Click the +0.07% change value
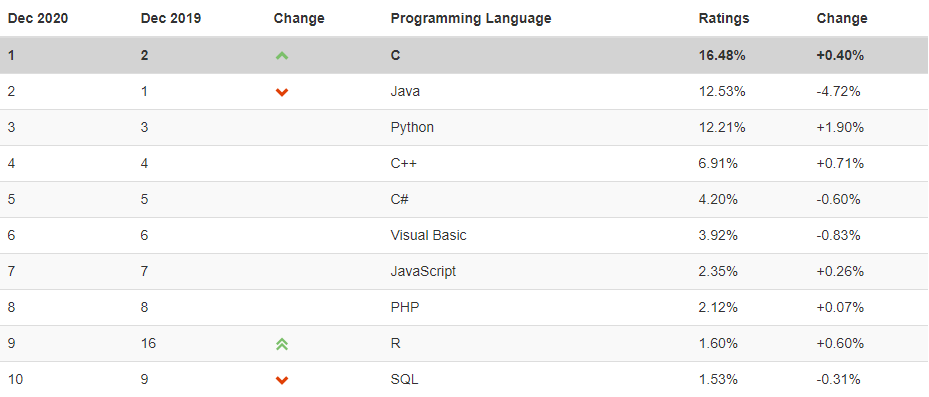The width and height of the screenshot is (929, 397). 840,308
